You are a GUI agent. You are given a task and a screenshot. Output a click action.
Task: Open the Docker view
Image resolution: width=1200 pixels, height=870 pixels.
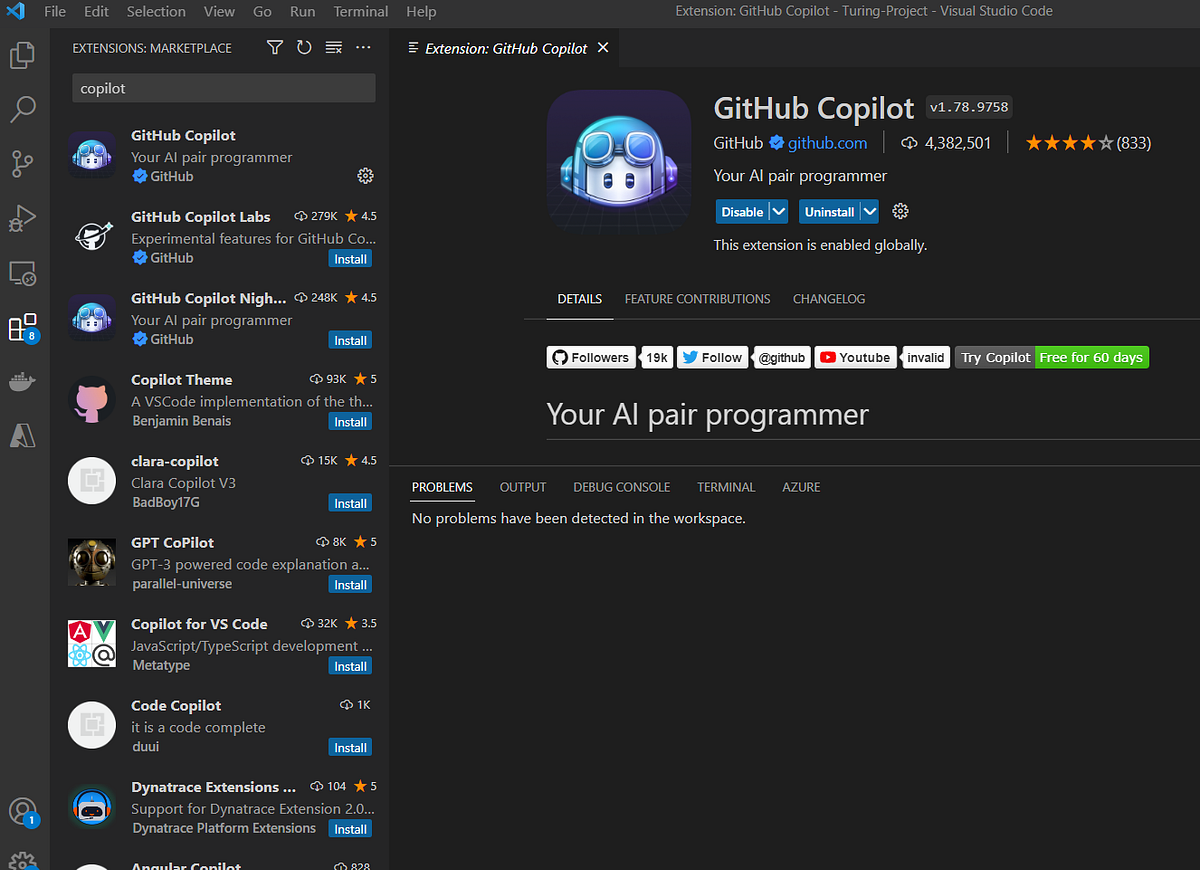22,380
